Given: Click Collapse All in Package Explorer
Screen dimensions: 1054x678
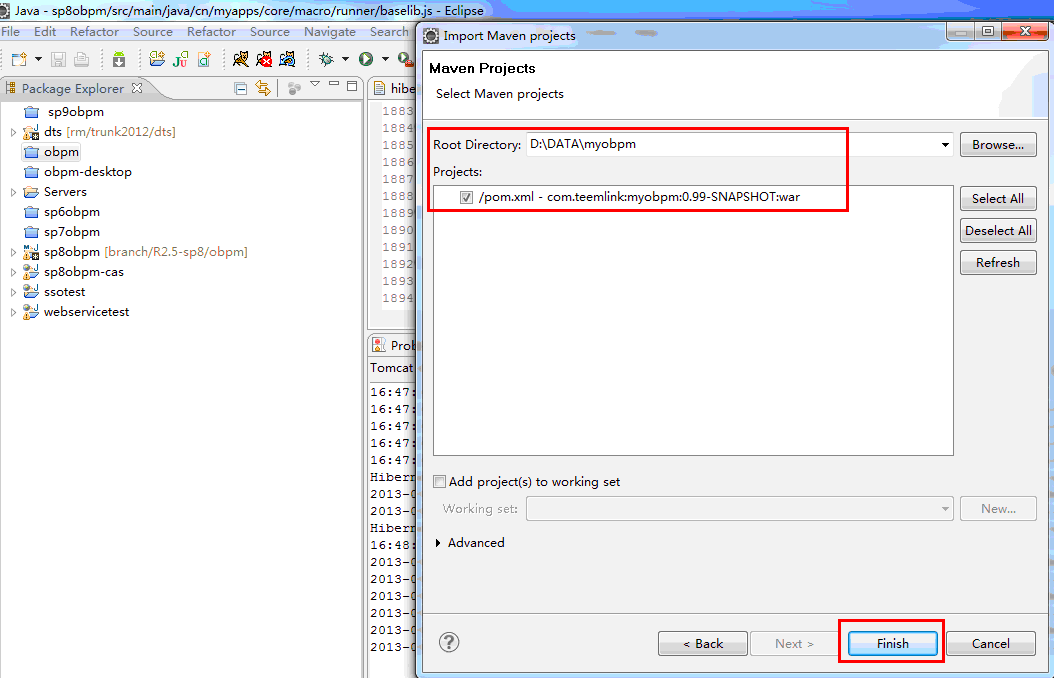Looking at the screenshot, I should click(241, 88).
